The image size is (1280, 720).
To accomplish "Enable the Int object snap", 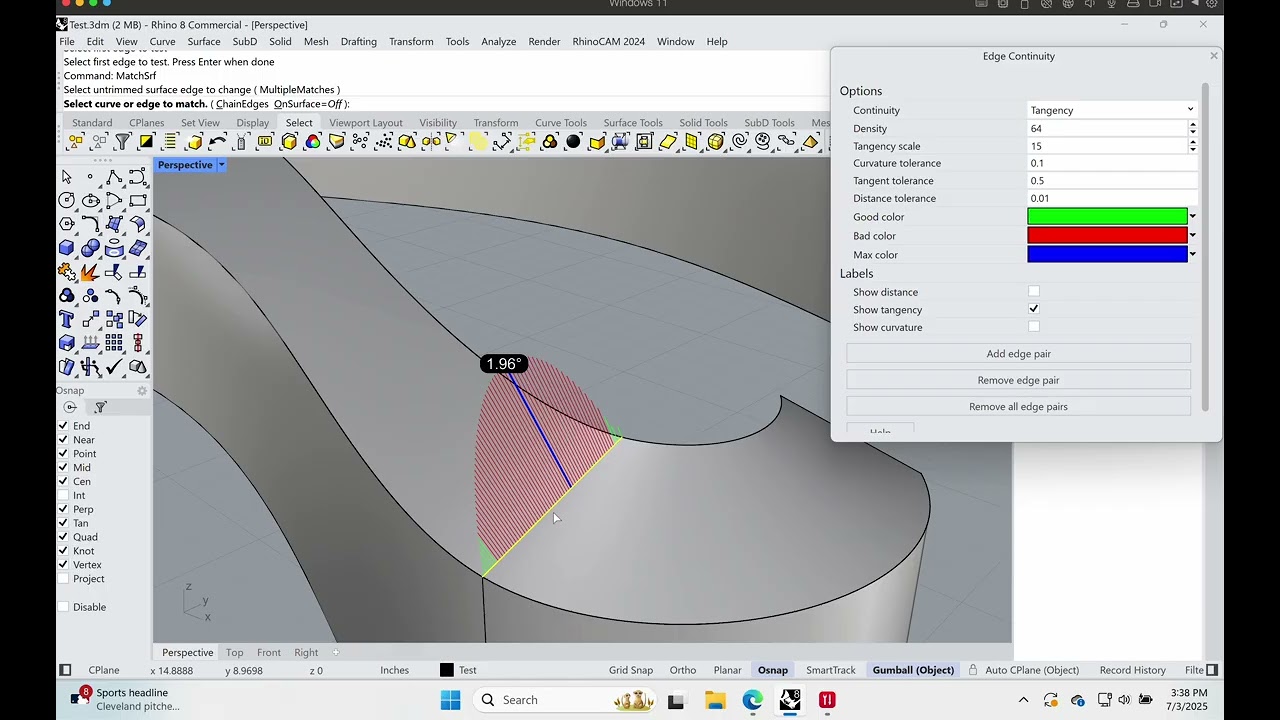I will pos(64,495).
